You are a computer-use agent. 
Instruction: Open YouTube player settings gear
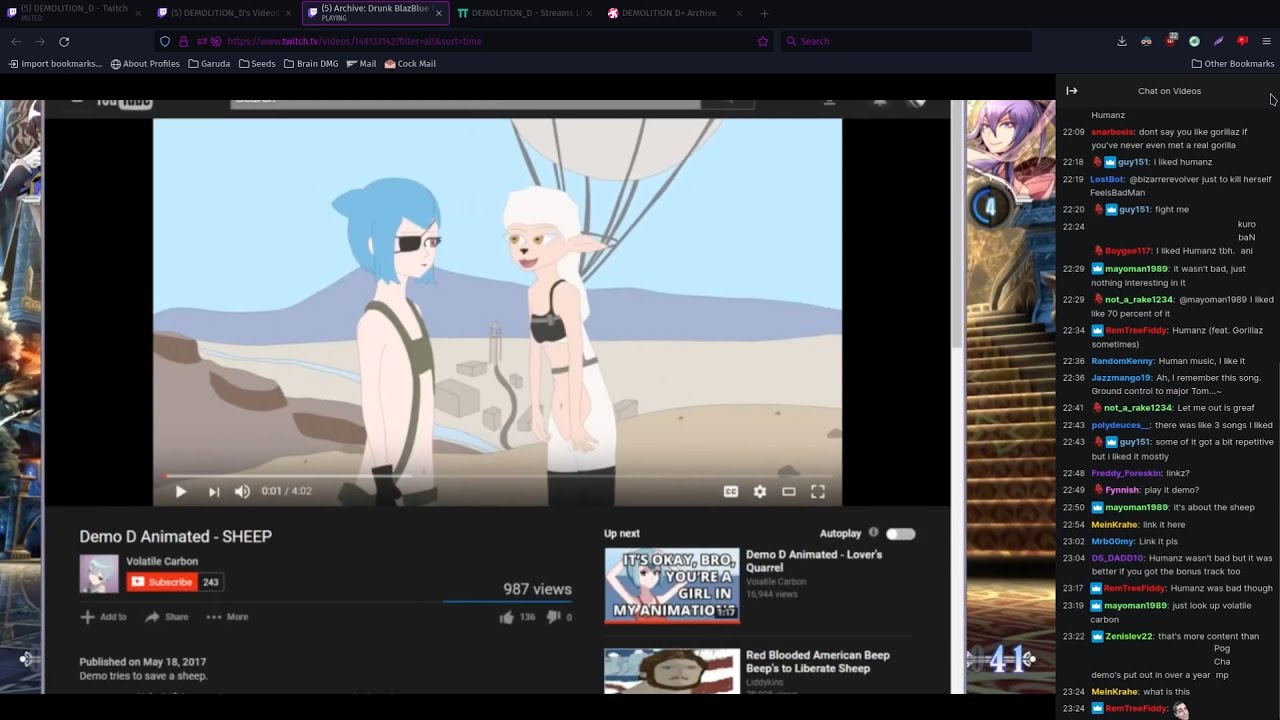click(x=760, y=491)
